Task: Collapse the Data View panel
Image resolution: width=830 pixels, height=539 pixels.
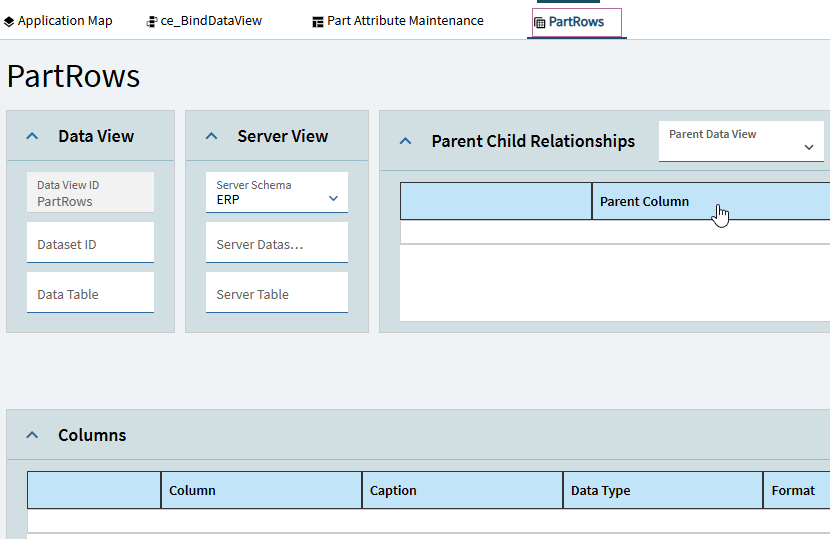Action: tap(32, 137)
